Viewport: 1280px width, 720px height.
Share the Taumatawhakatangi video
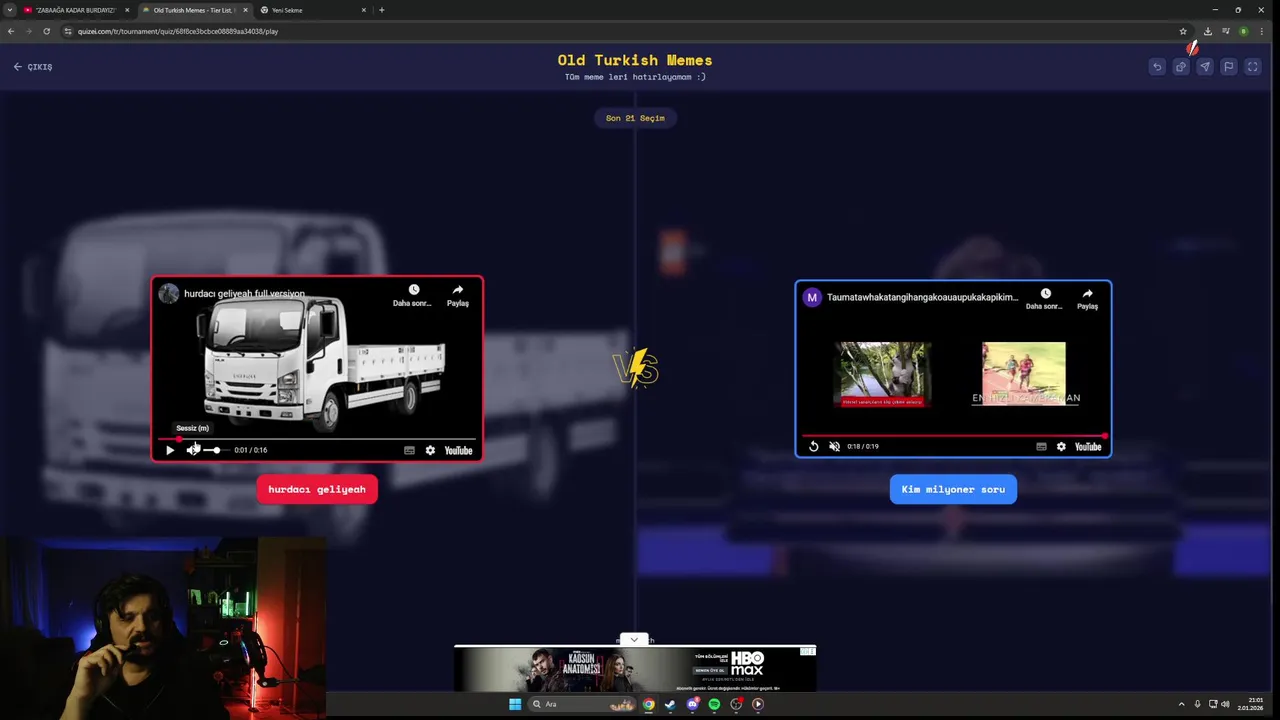(1087, 299)
